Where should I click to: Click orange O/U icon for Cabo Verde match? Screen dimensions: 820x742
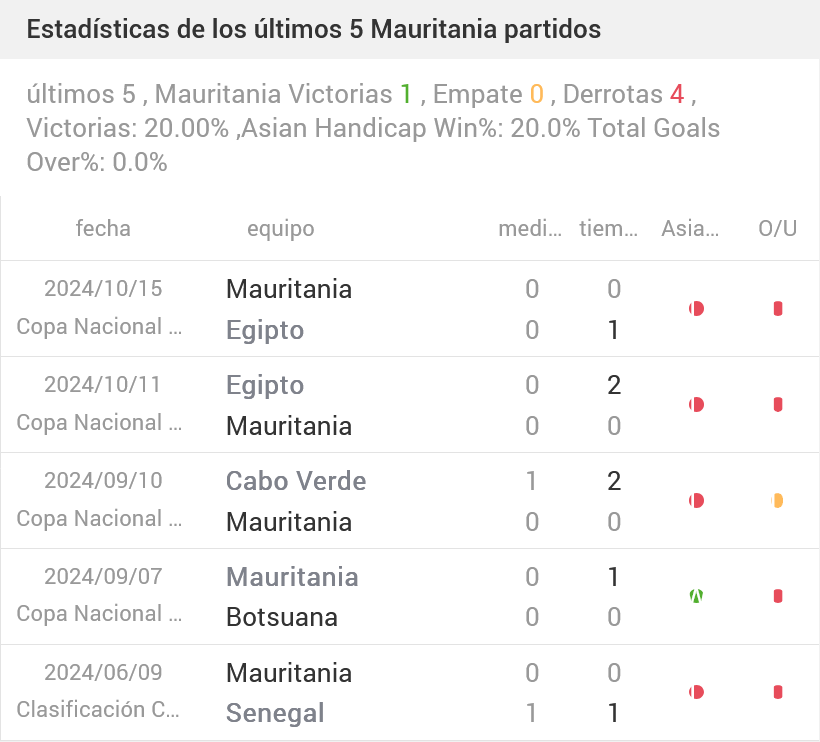(x=778, y=501)
